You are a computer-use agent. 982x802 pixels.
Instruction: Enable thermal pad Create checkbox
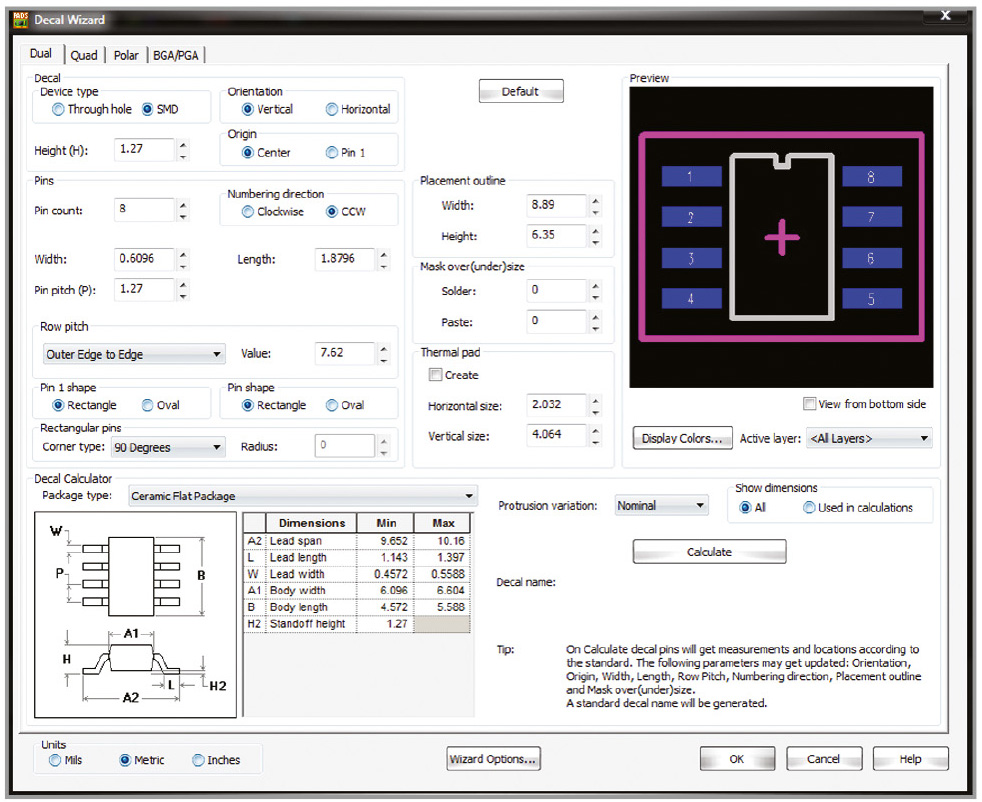coord(435,375)
